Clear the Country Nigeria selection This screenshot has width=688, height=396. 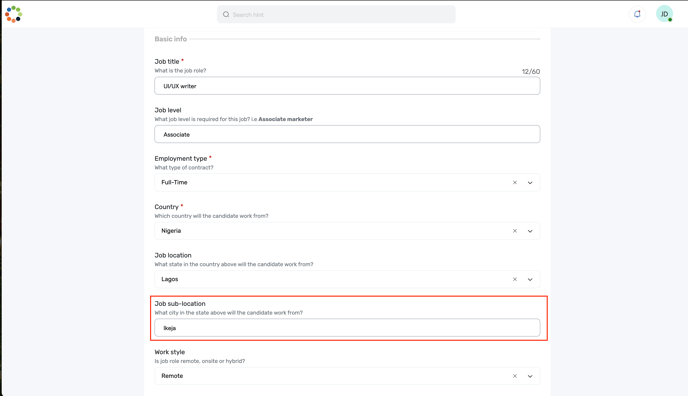click(x=515, y=231)
